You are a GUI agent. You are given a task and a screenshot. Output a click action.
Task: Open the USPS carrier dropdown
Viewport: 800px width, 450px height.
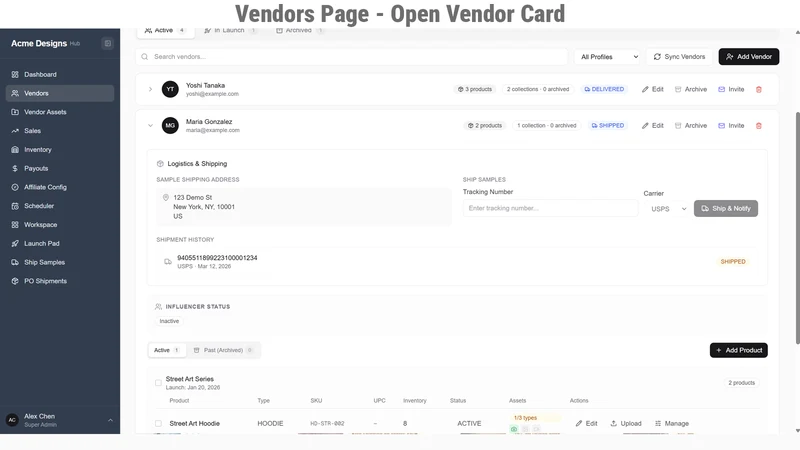click(x=668, y=209)
